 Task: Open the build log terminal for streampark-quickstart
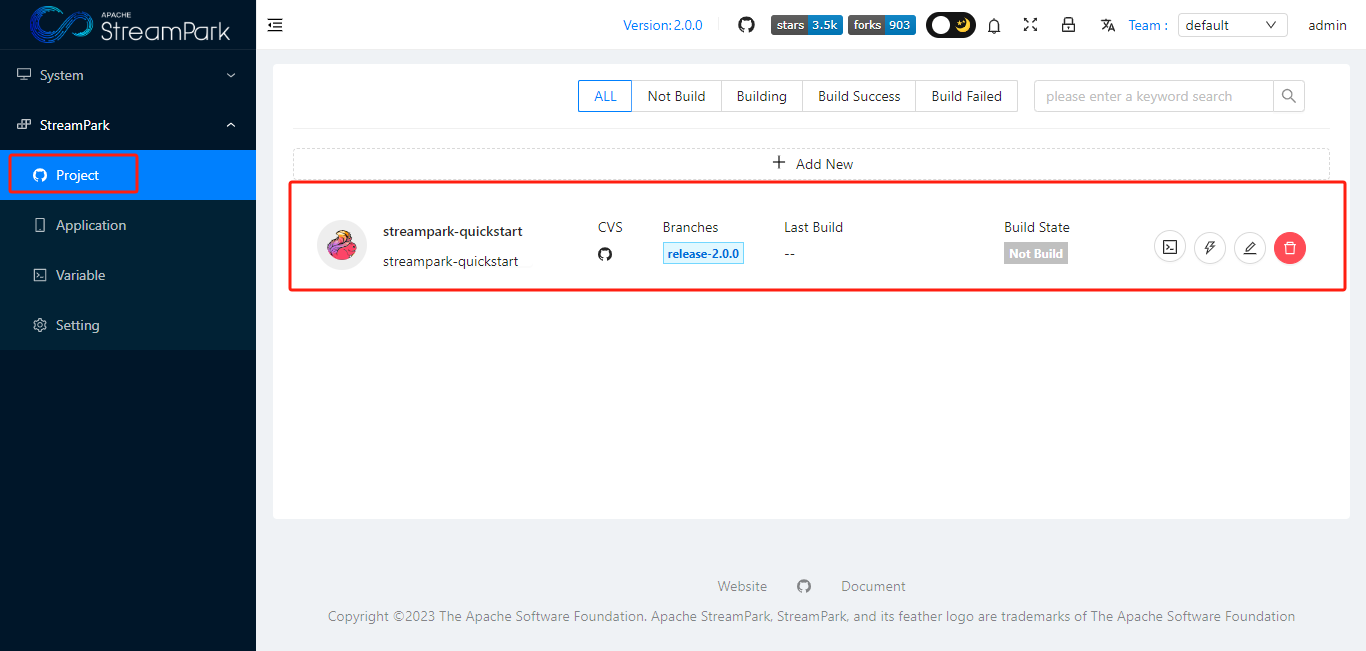1170,247
